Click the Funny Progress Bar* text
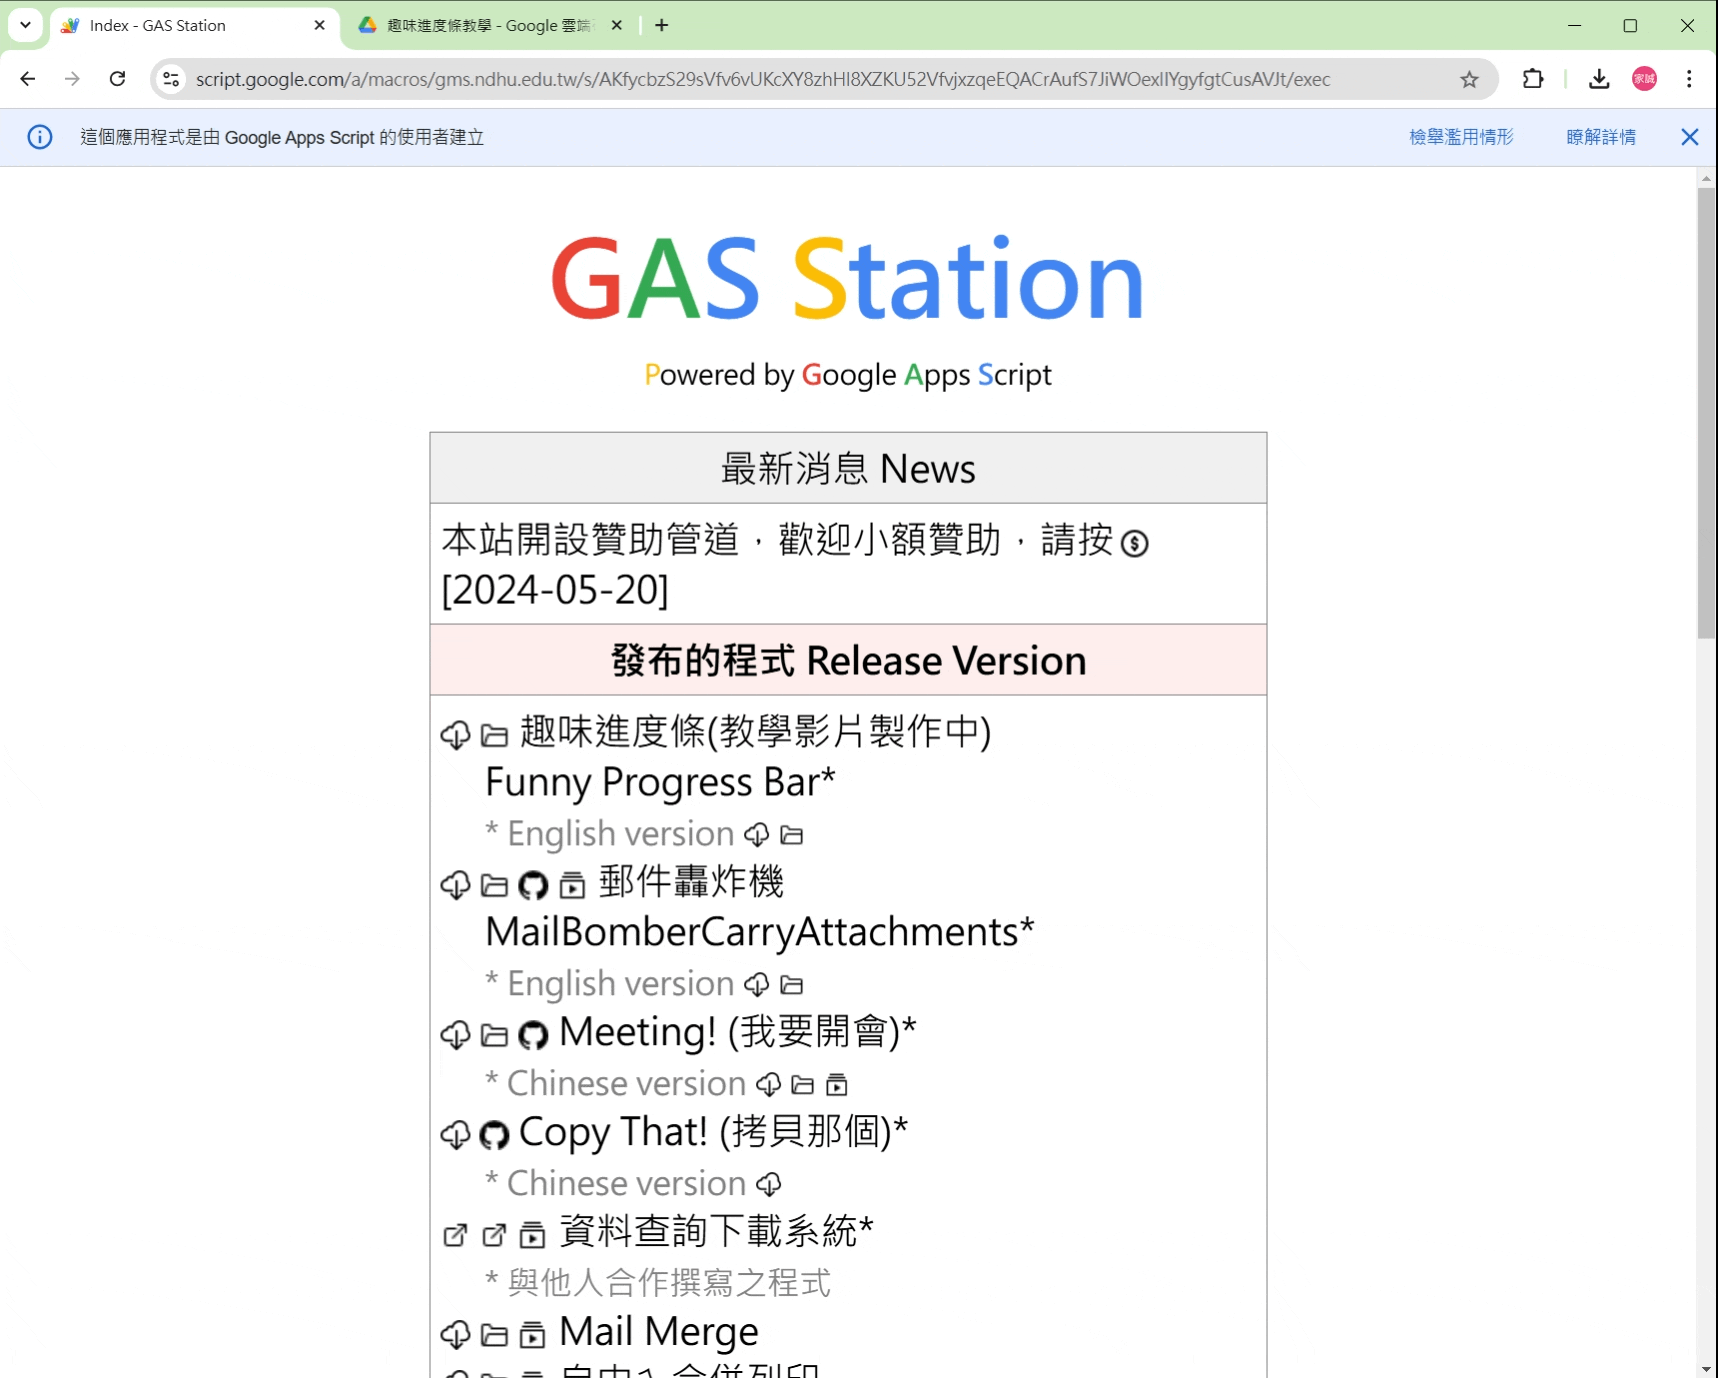Screen dimensions: 1718x1378 click(x=660, y=783)
